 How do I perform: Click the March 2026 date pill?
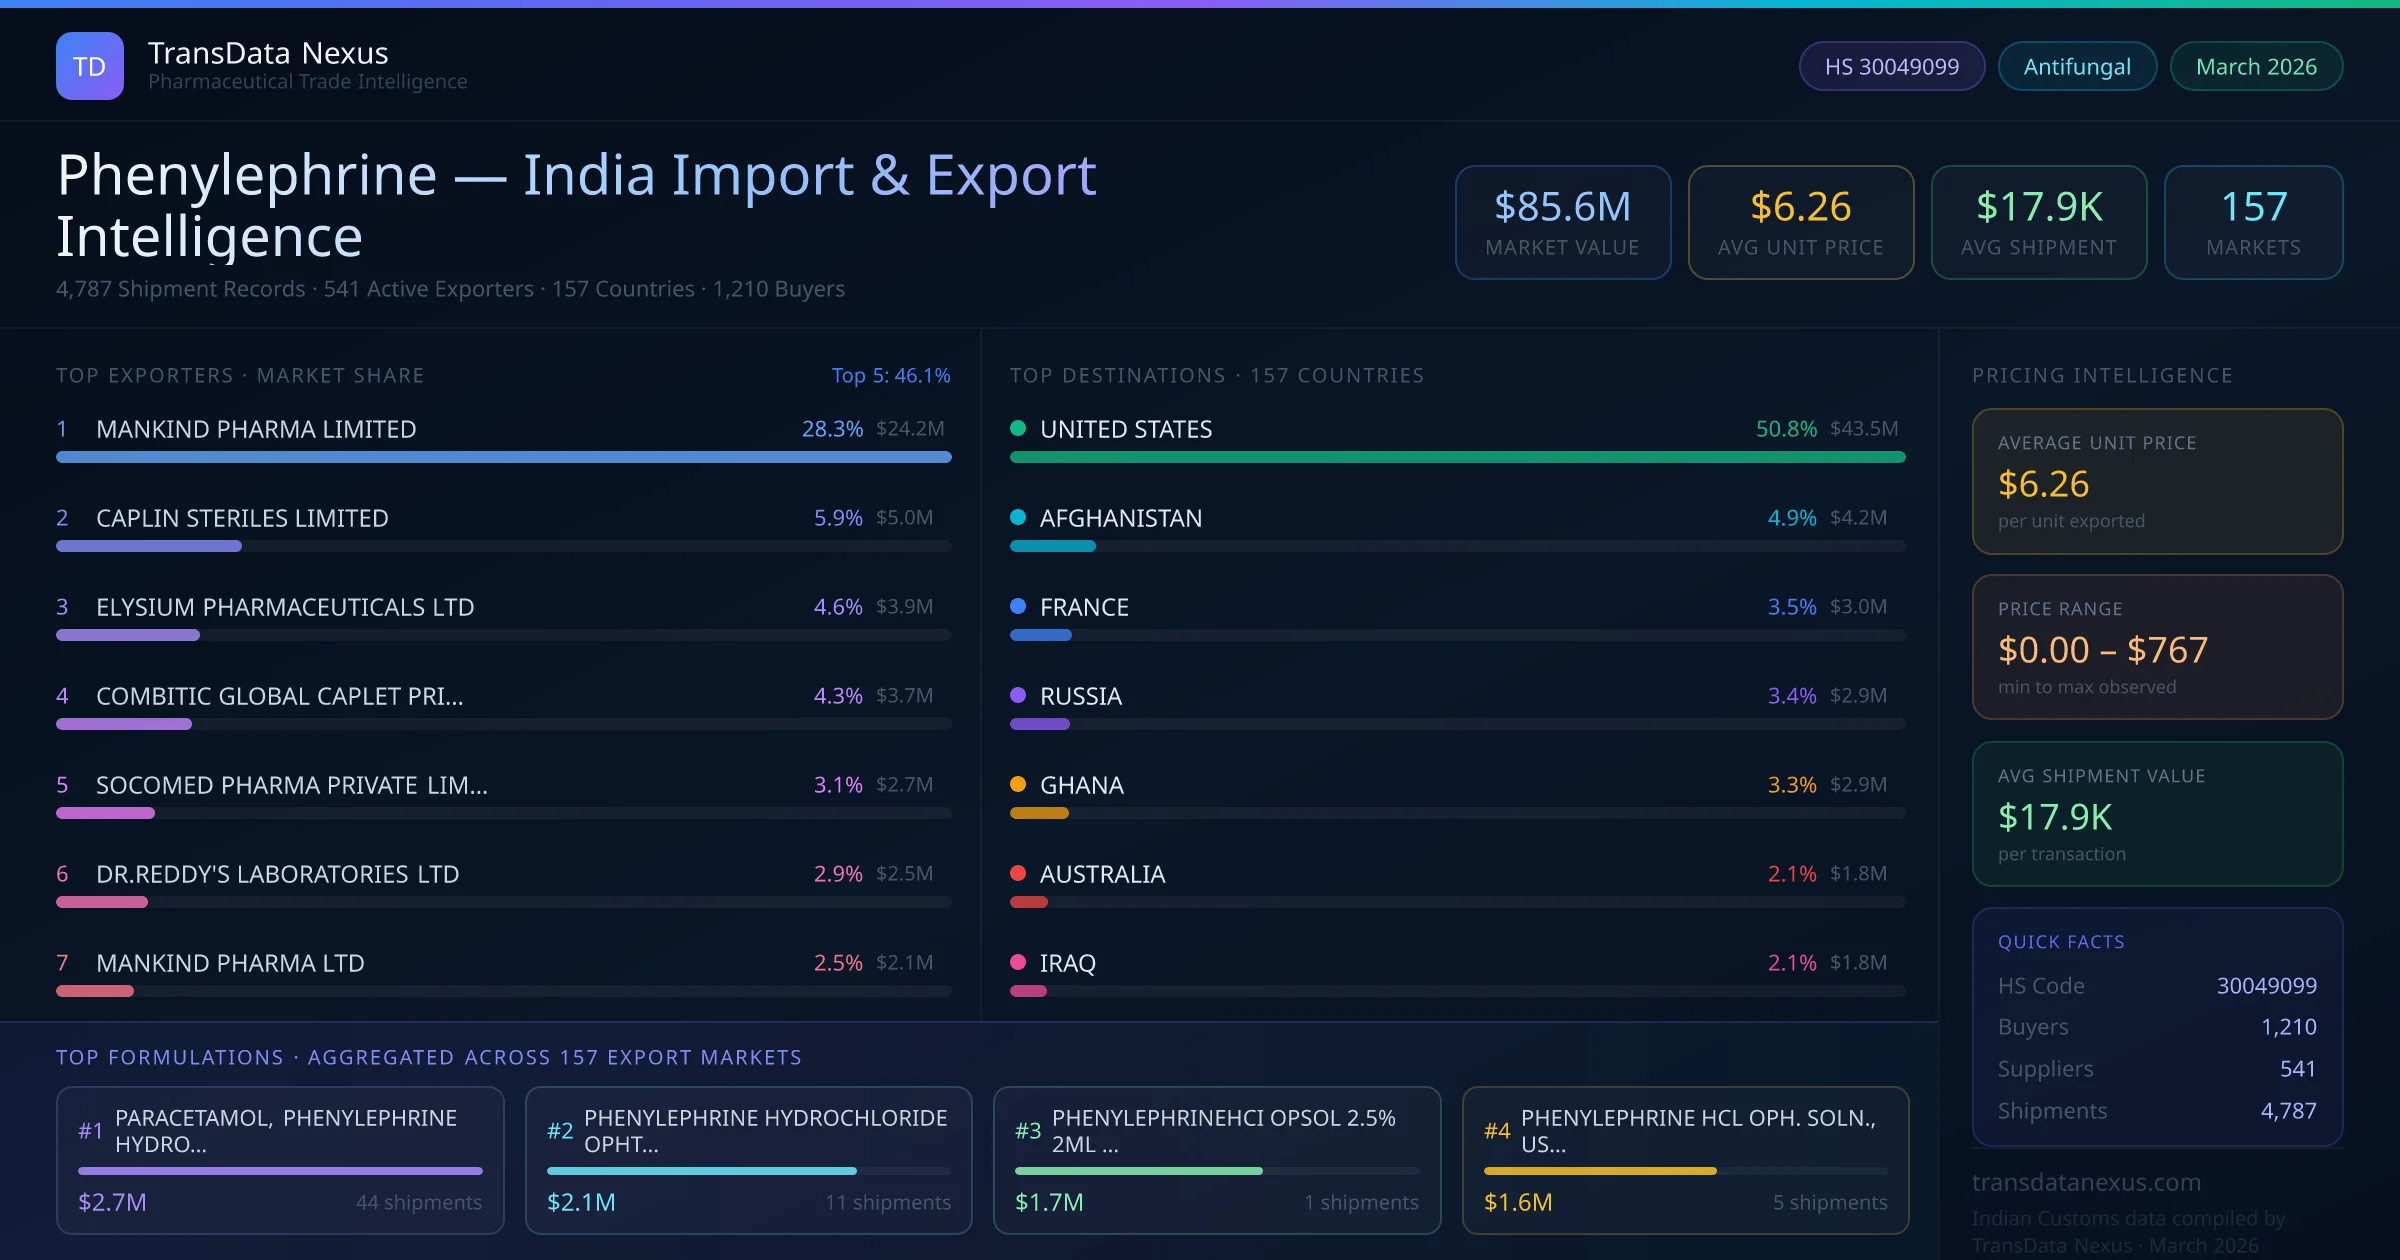pyautogui.click(x=2256, y=66)
